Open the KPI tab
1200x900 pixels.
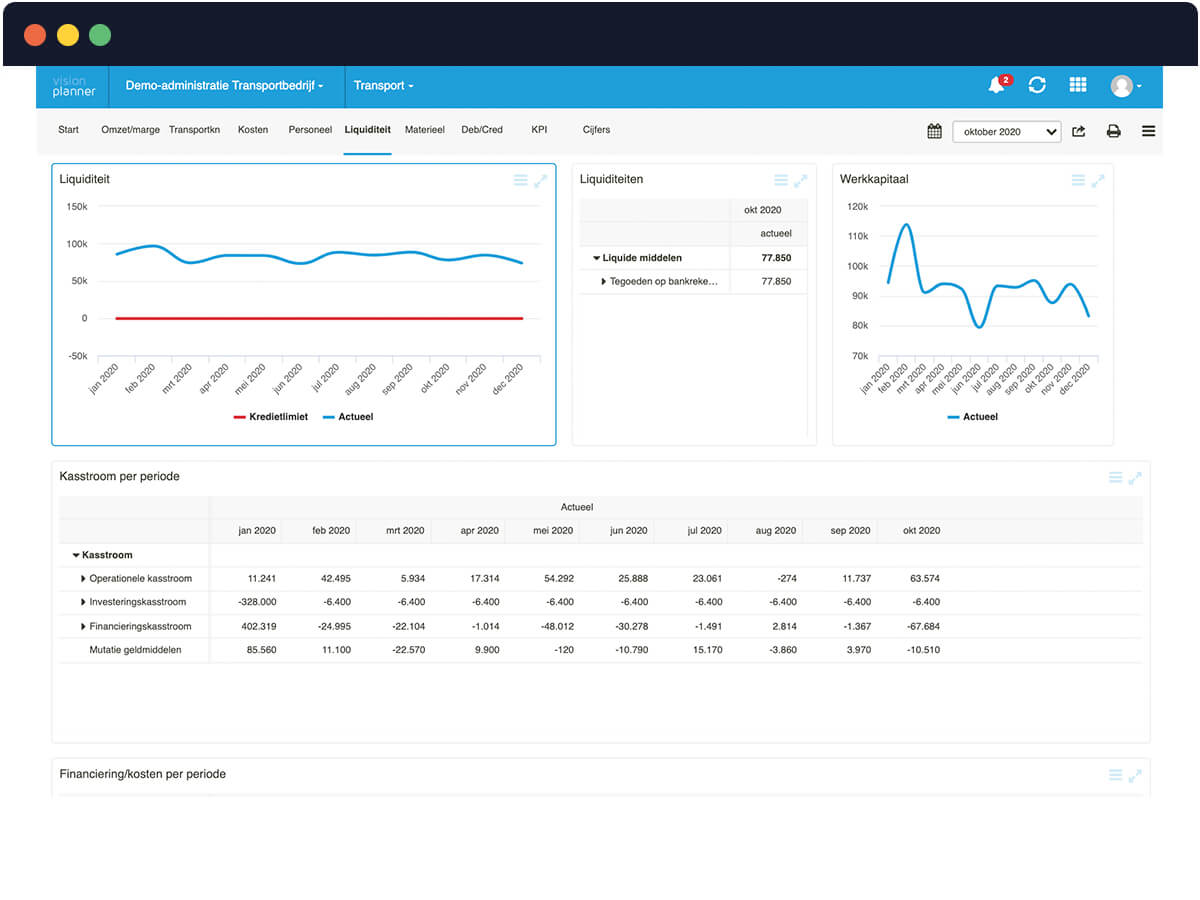click(x=539, y=130)
